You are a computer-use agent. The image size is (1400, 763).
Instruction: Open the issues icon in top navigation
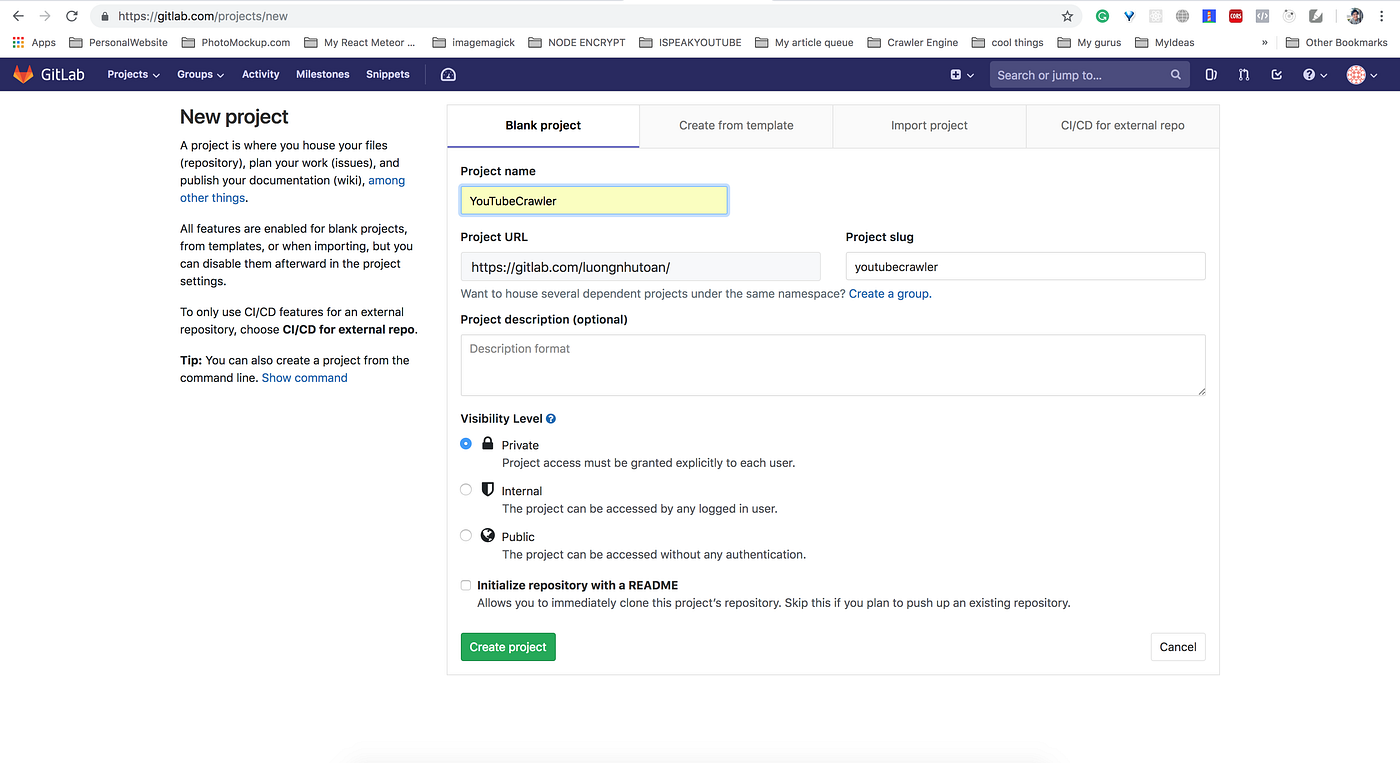coord(1210,74)
